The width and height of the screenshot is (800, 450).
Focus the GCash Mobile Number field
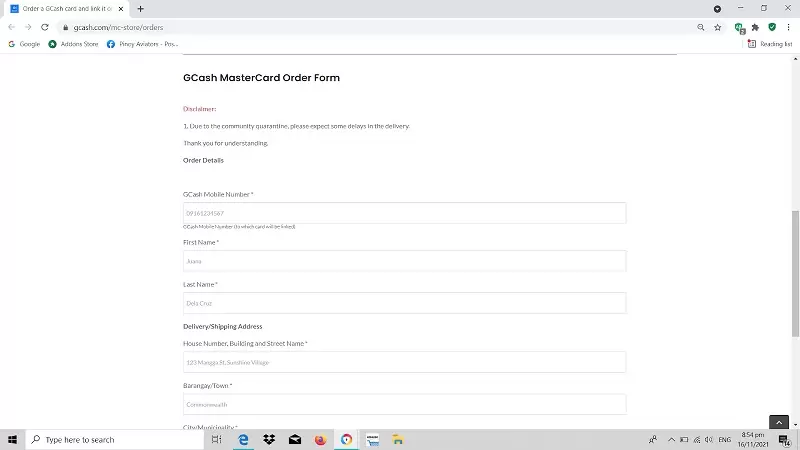click(404, 213)
